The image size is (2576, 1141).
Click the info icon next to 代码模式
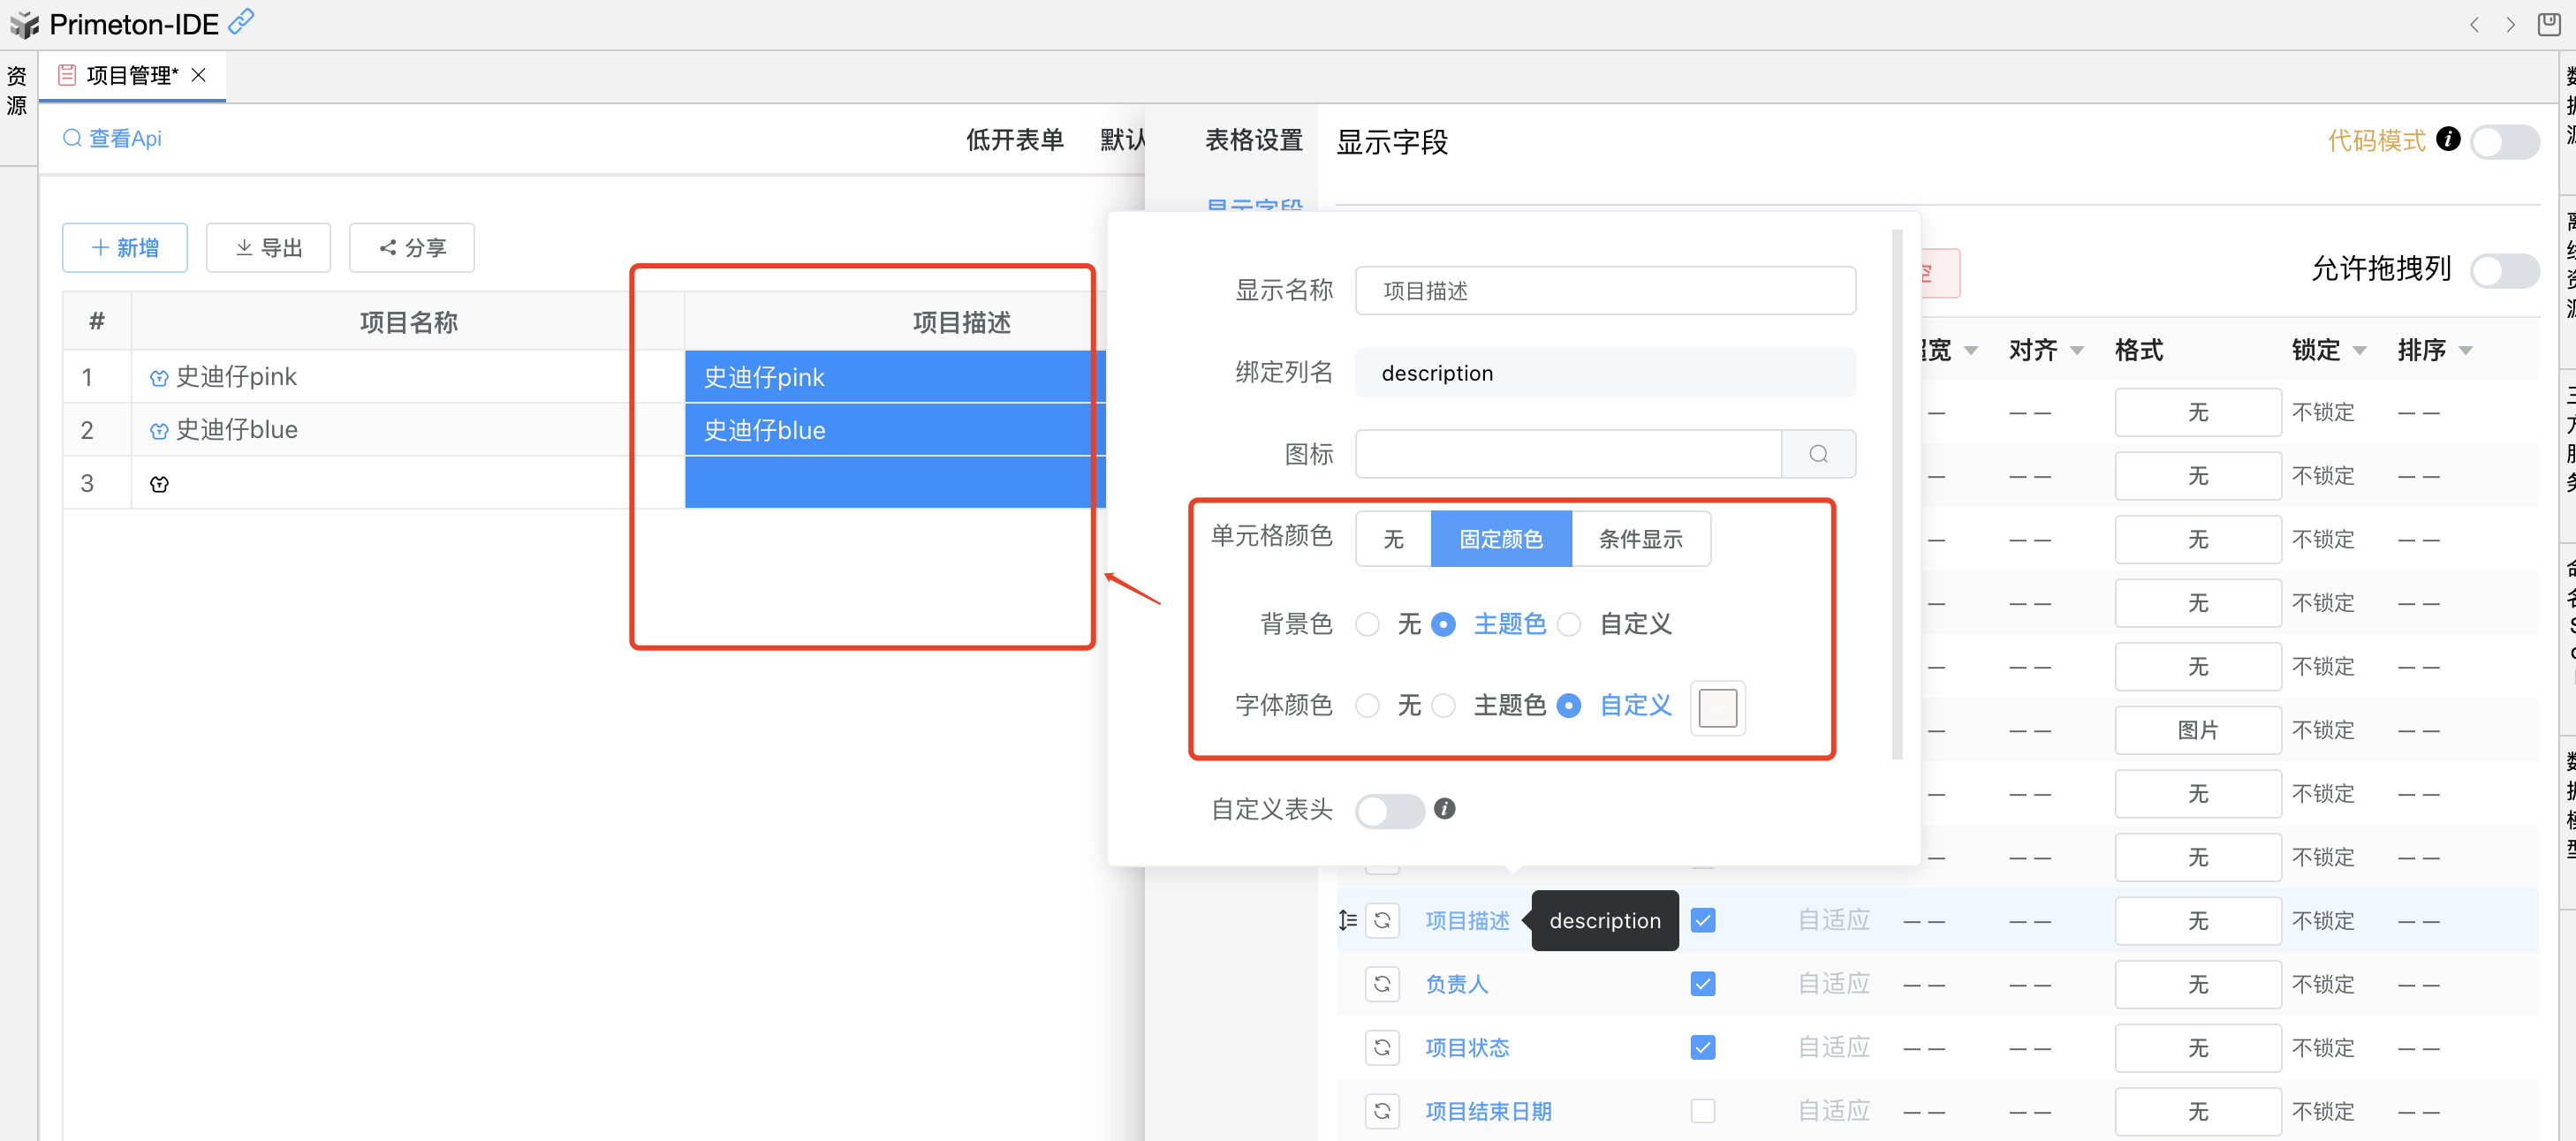[2448, 139]
